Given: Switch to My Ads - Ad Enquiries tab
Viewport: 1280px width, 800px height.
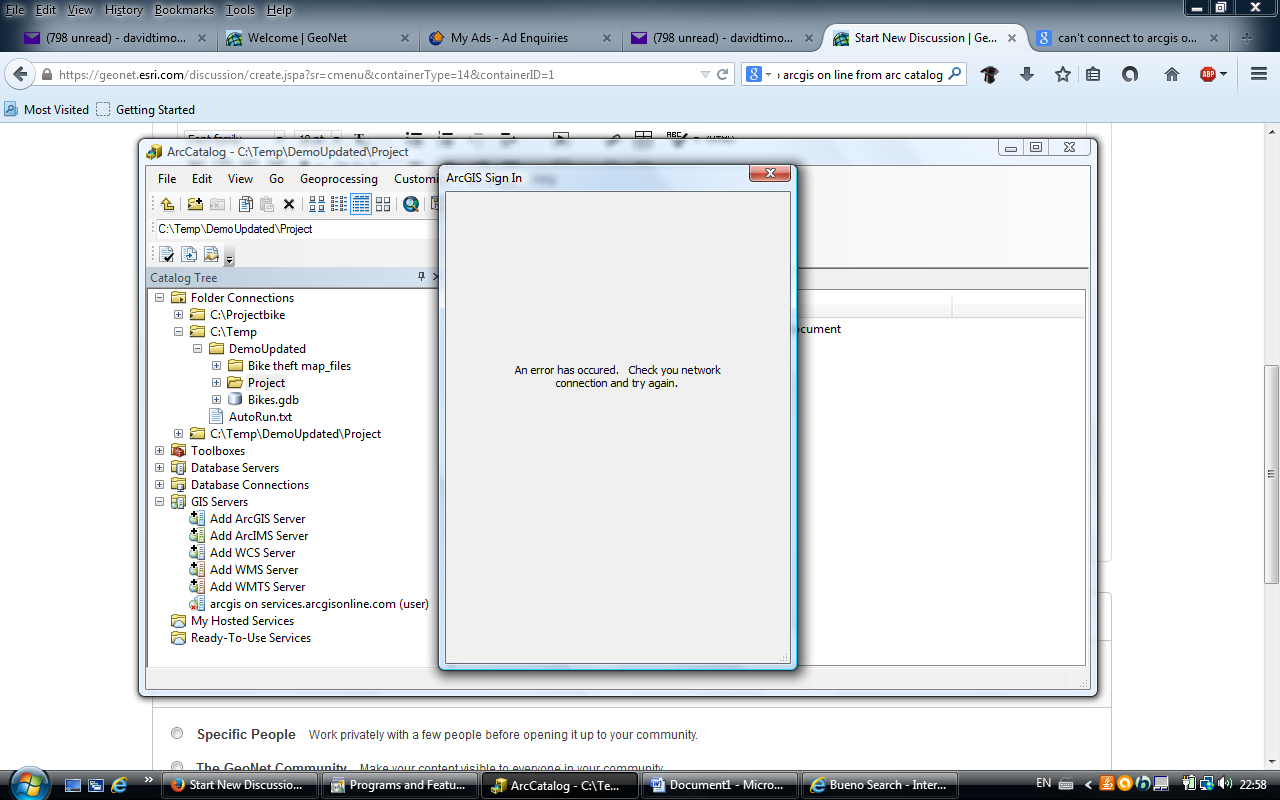Looking at the screenshot, I should (x=519, y=38).
